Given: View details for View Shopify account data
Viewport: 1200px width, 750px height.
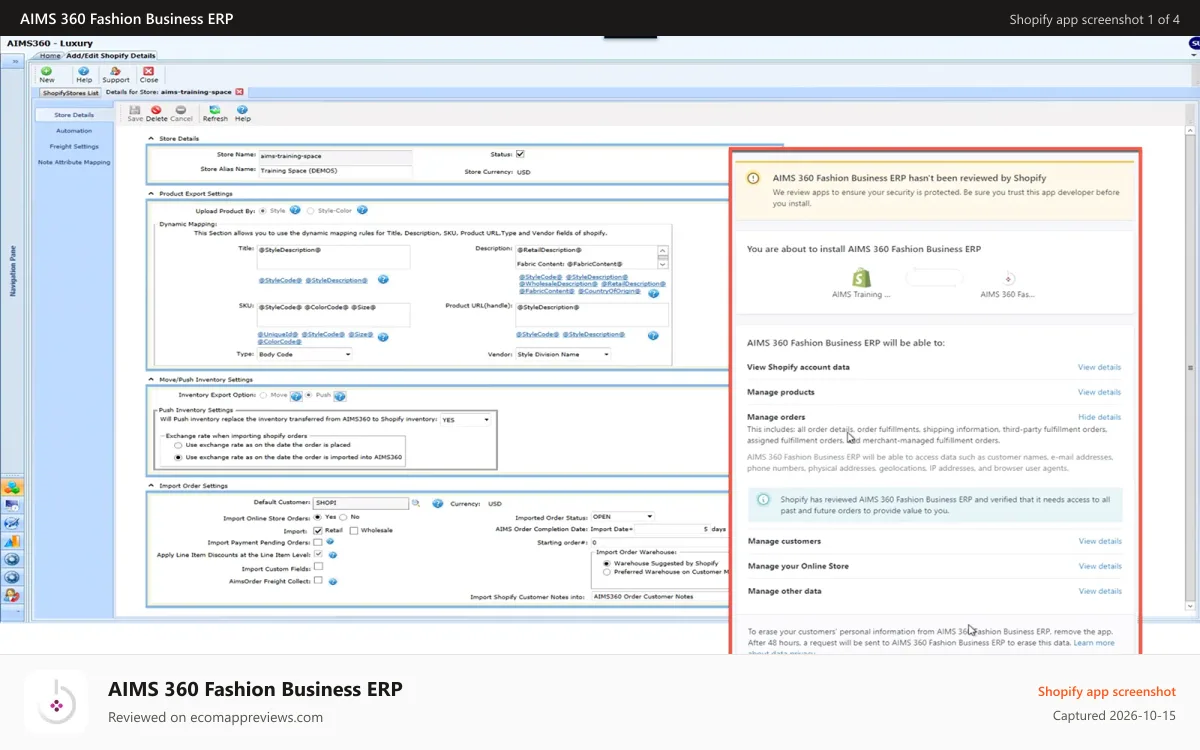Looking at the screenshot, I should coord(1099,367).
